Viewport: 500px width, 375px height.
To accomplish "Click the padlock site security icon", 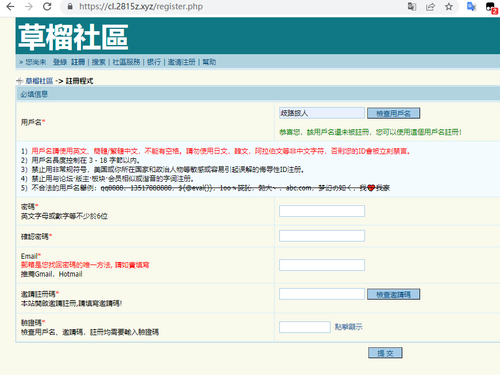I will (x=70, y=7).
